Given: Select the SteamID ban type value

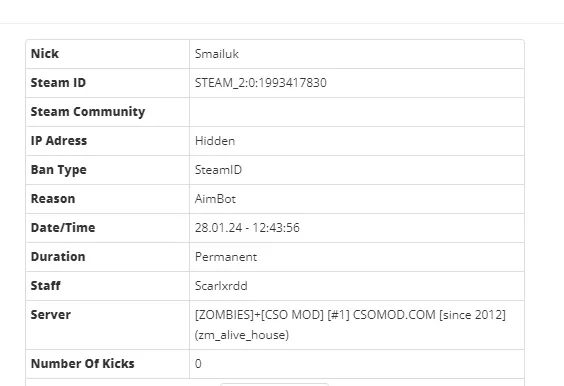Looking at the screenshot, I should 218,170.
